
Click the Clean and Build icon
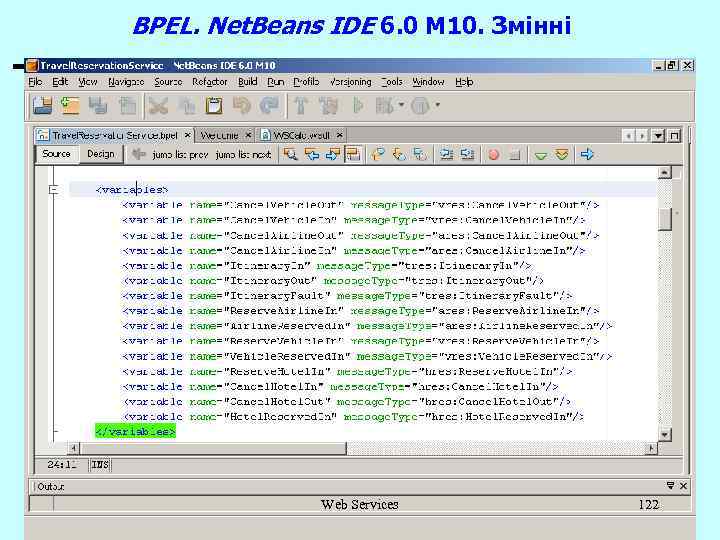329,106
